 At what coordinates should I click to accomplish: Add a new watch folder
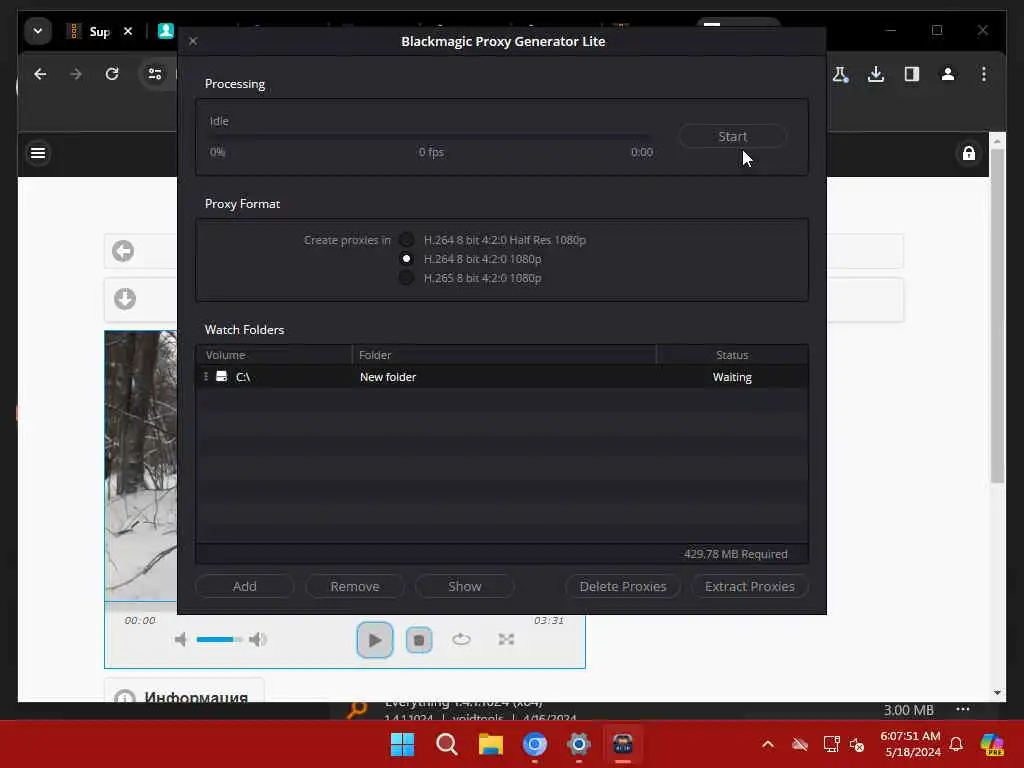tap(244, 586)
